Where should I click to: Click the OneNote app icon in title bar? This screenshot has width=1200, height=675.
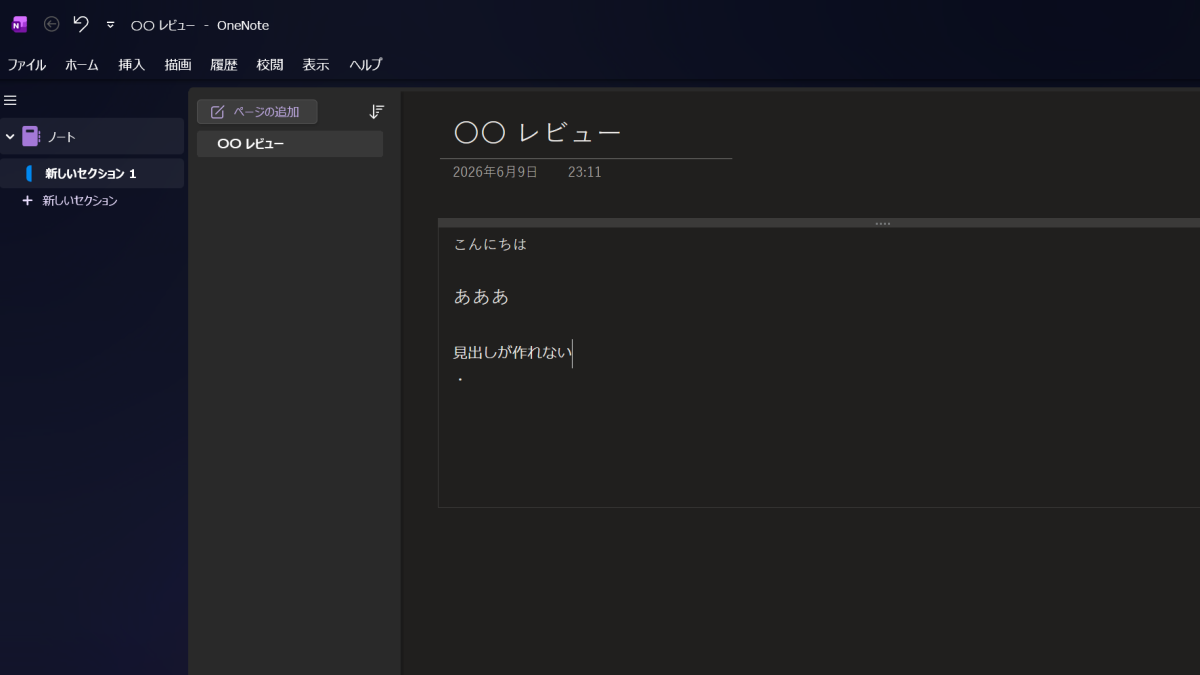20,24
